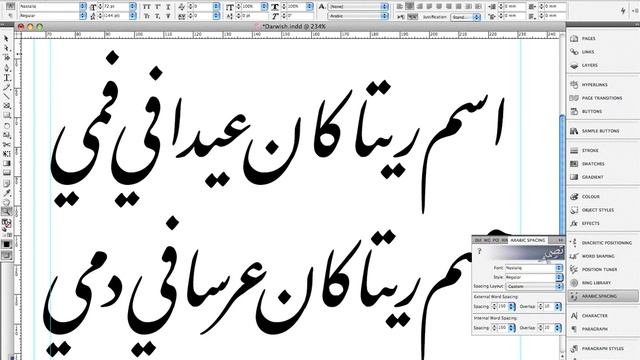Toggle Superscript in control bar
The width and height of the screenshot is (640, 360).
click(x=158, y=7)
